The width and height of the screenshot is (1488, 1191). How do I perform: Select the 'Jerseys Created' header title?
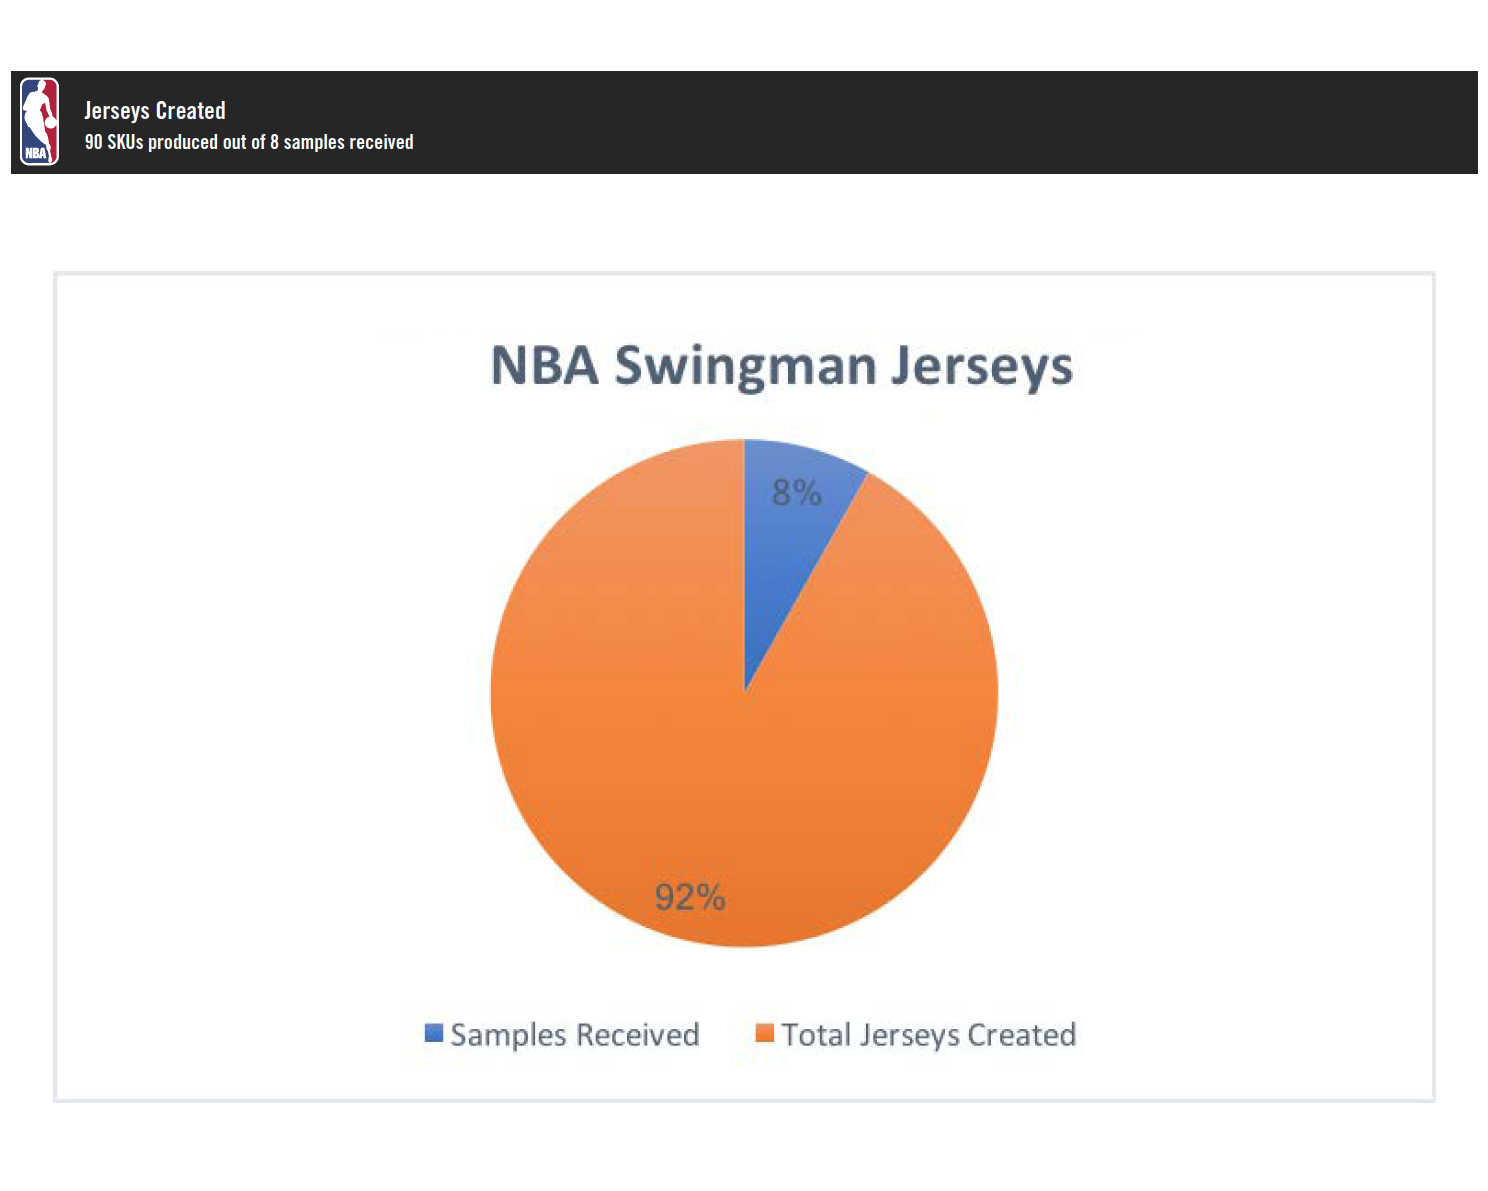coord(155,110)
